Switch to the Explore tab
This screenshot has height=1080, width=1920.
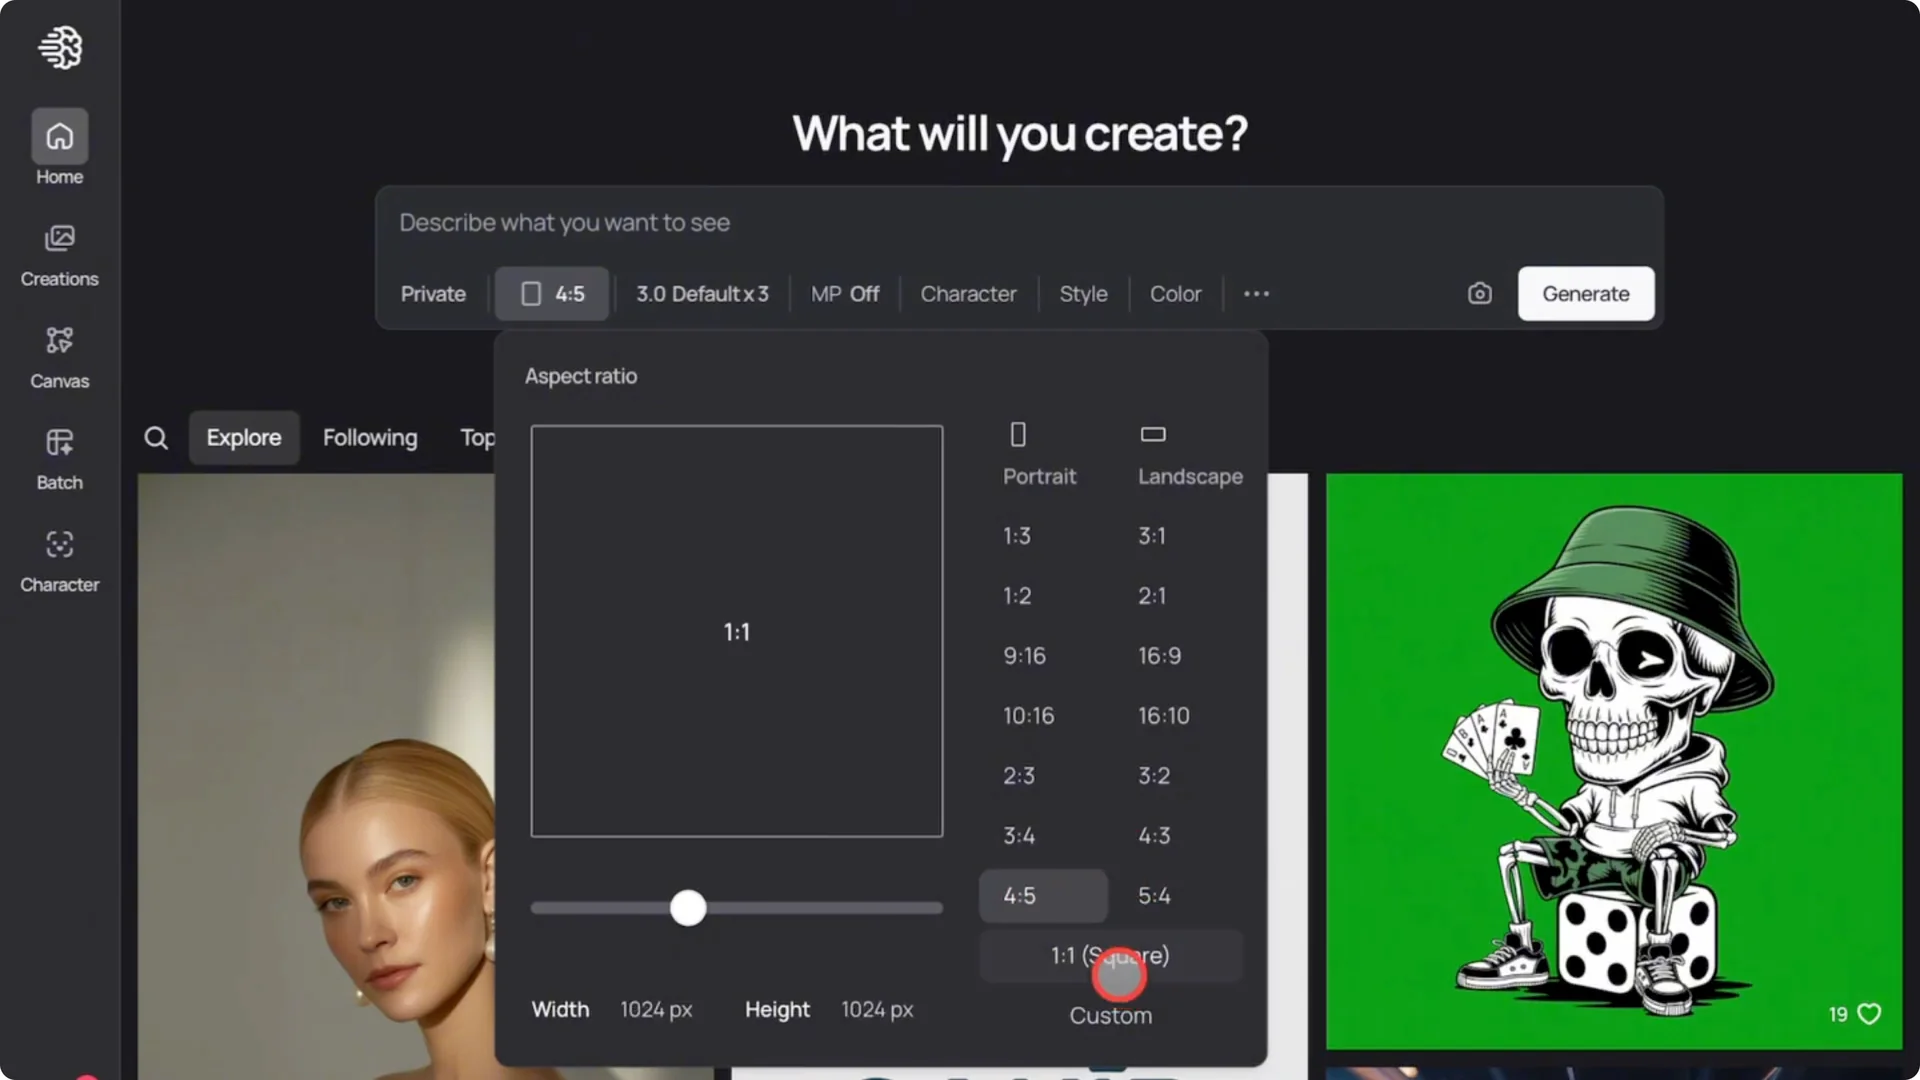click(243, 437)
